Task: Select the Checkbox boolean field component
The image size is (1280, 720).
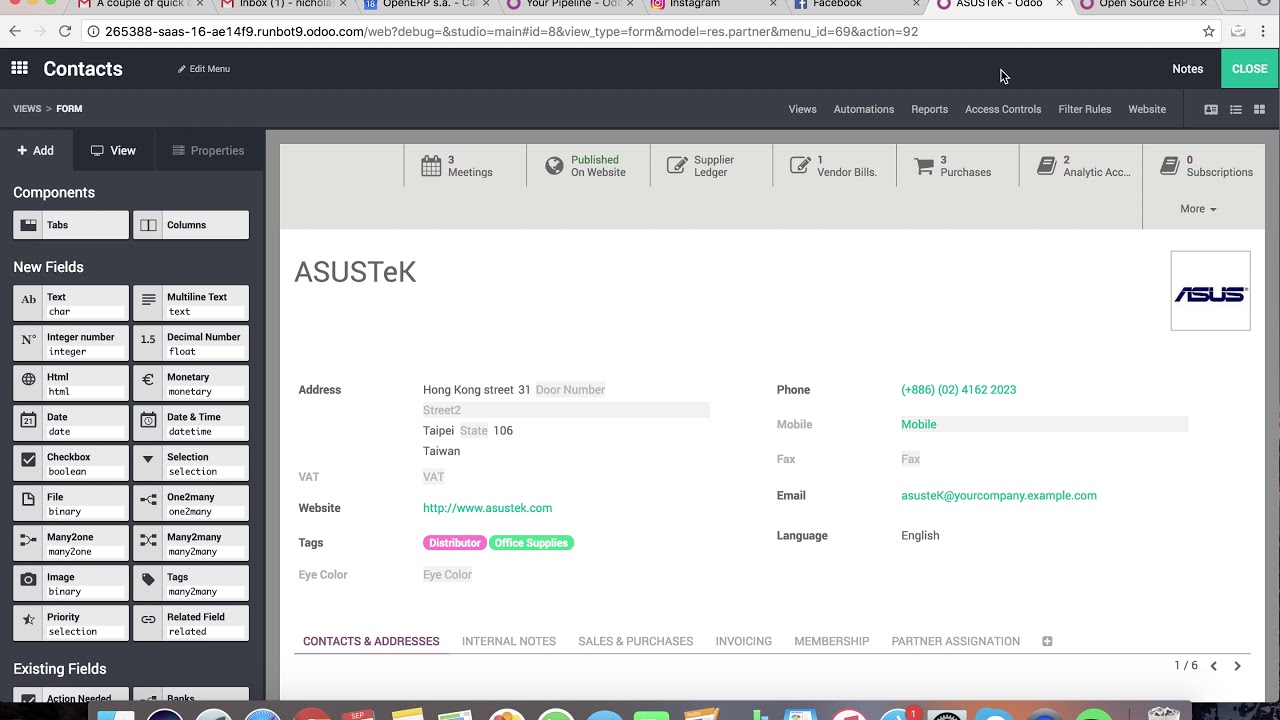Action: [71, 464]
